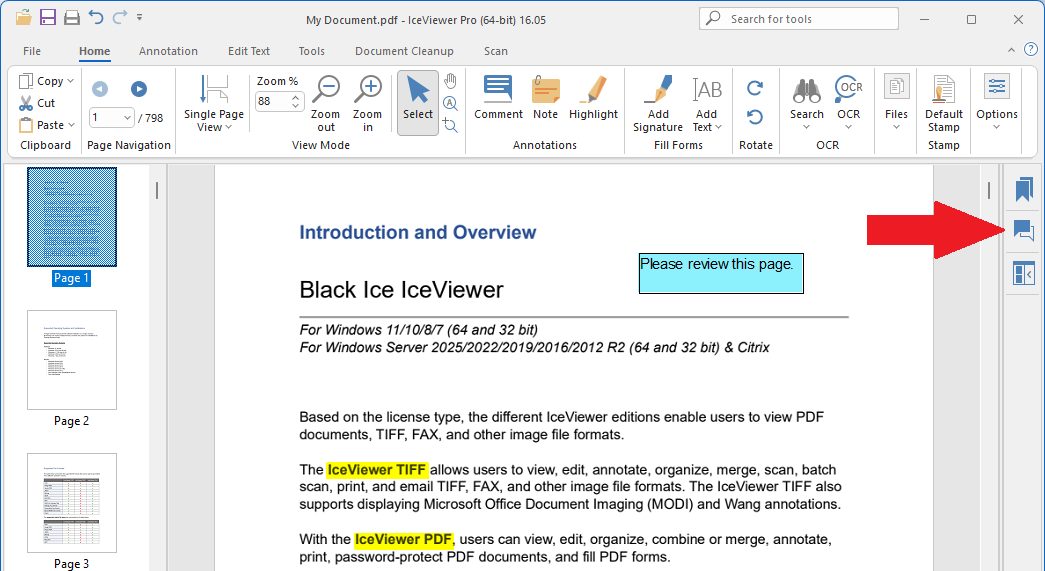Decrease zoom percent with the down stepper
Viewport: 1045px width, 571px height.
(296, 105)
